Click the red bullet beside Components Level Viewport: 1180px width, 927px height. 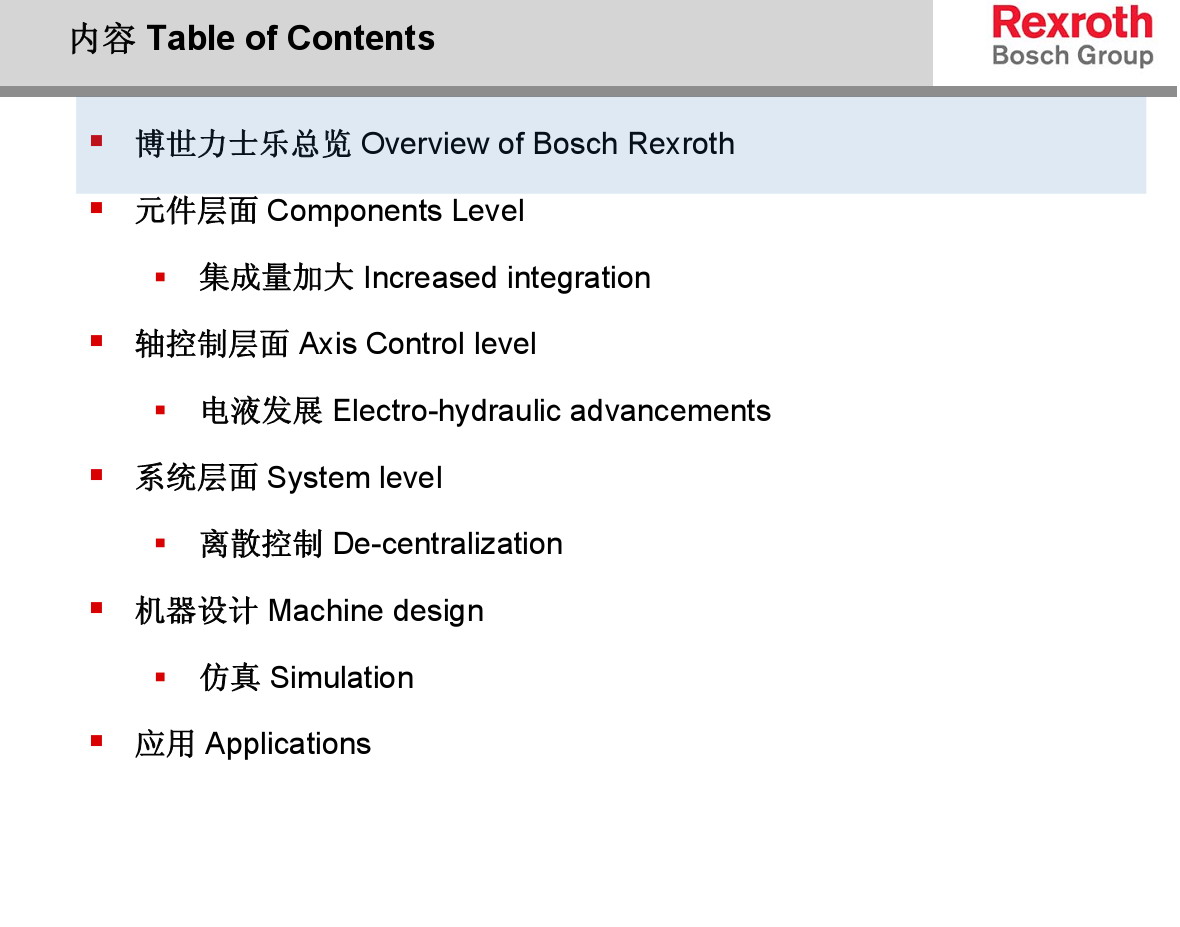[97, 208]
